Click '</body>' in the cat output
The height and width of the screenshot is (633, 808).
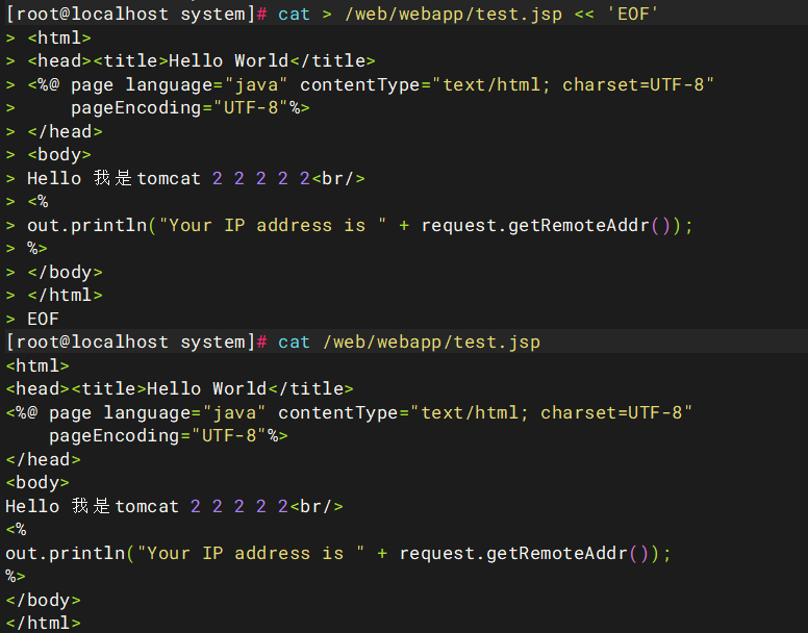point(43,600)
